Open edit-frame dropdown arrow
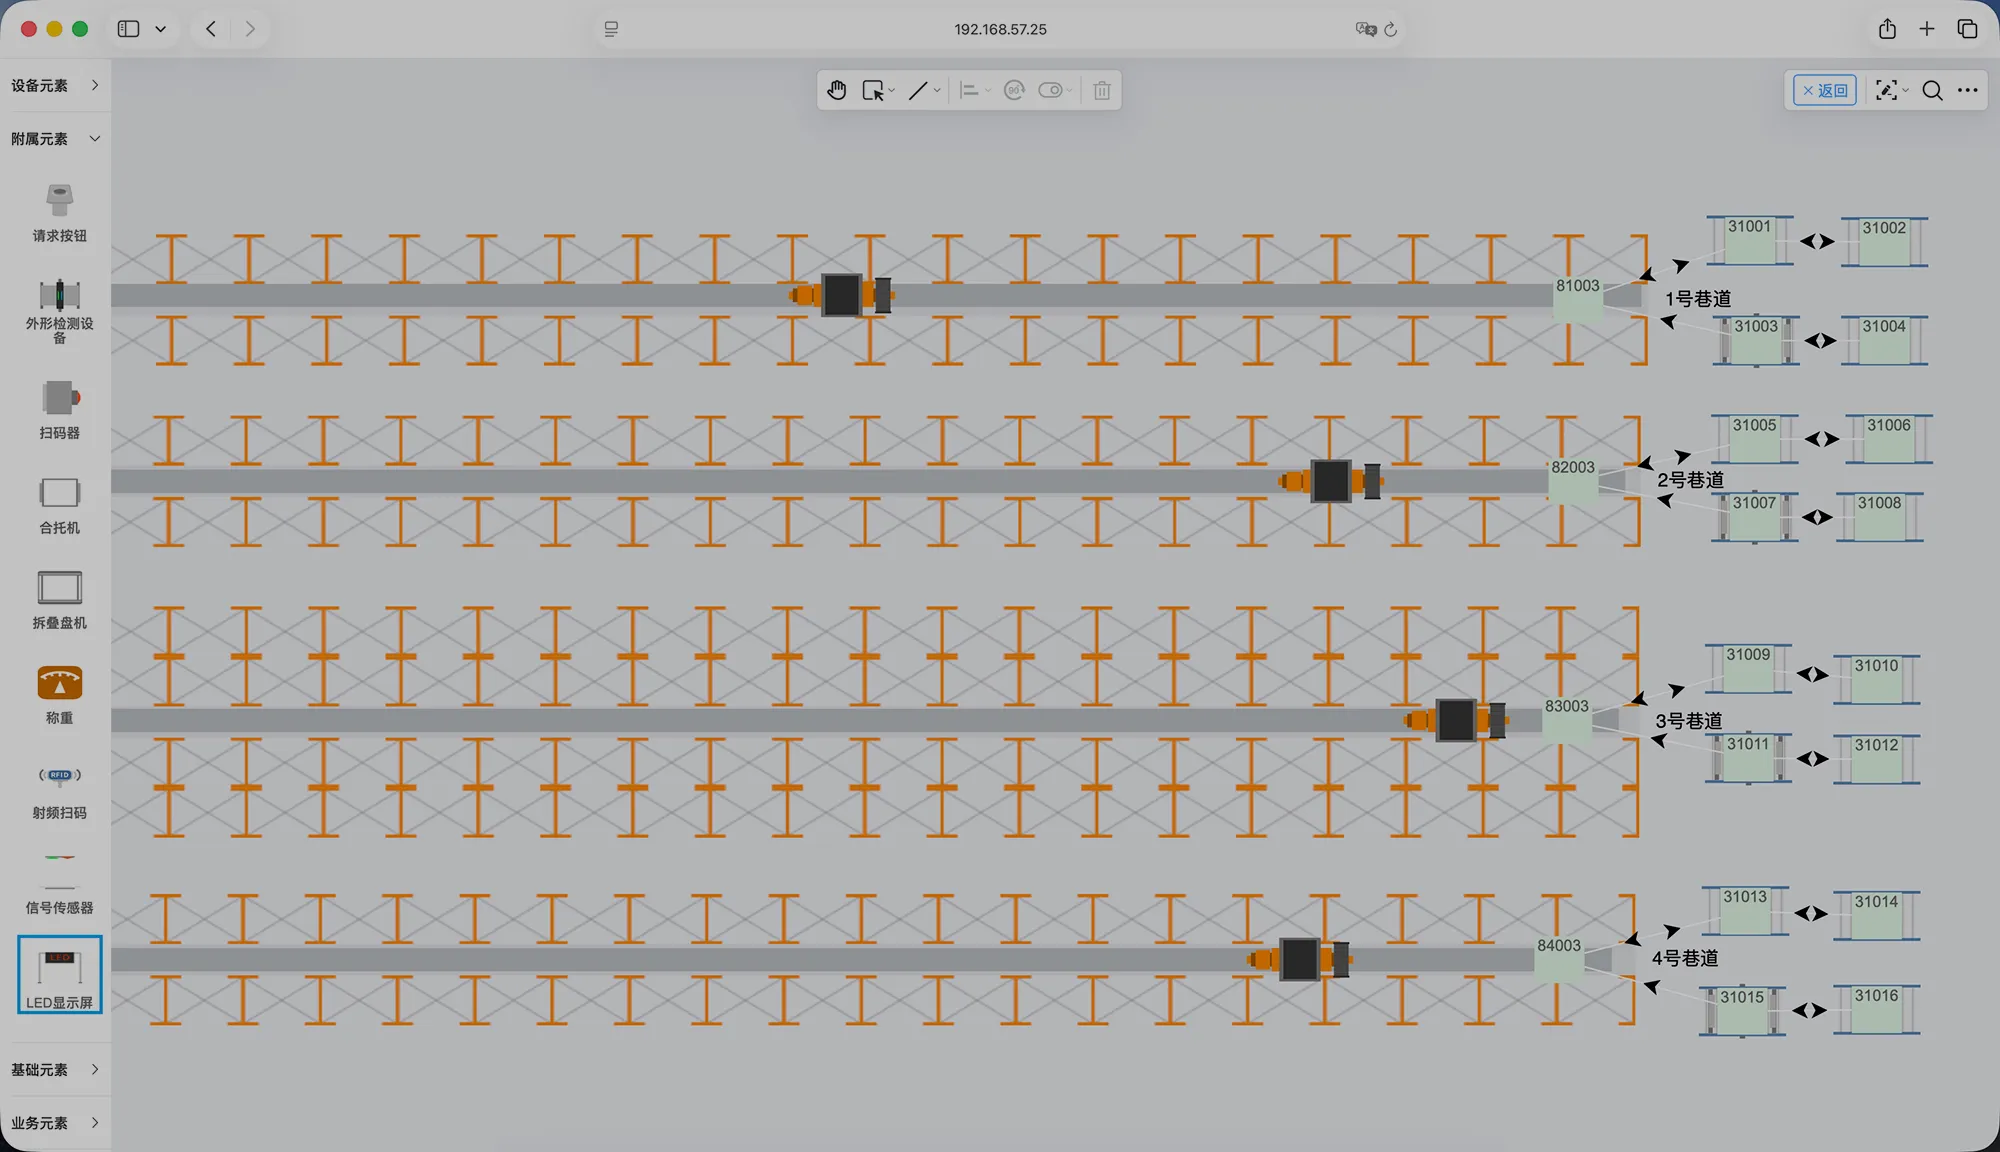This screenshot has width=2000, height=1152. 1905,90
